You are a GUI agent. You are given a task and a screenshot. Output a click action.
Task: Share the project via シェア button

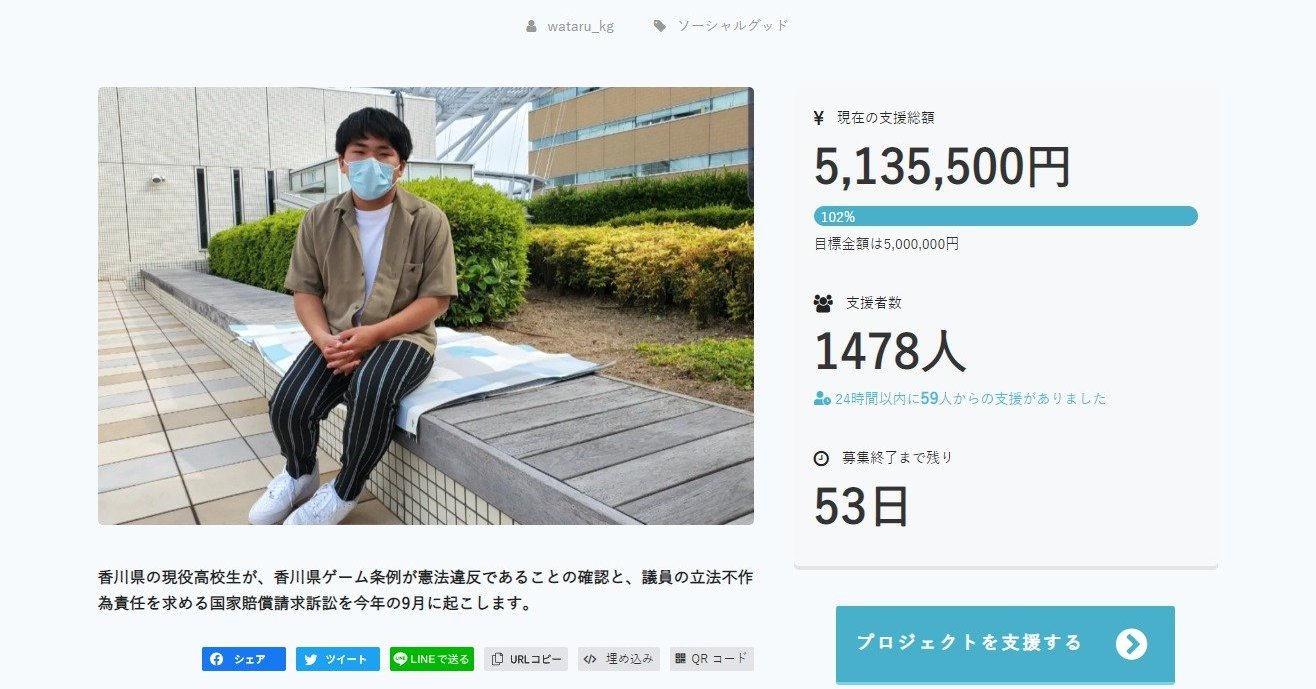click(244, 659)
